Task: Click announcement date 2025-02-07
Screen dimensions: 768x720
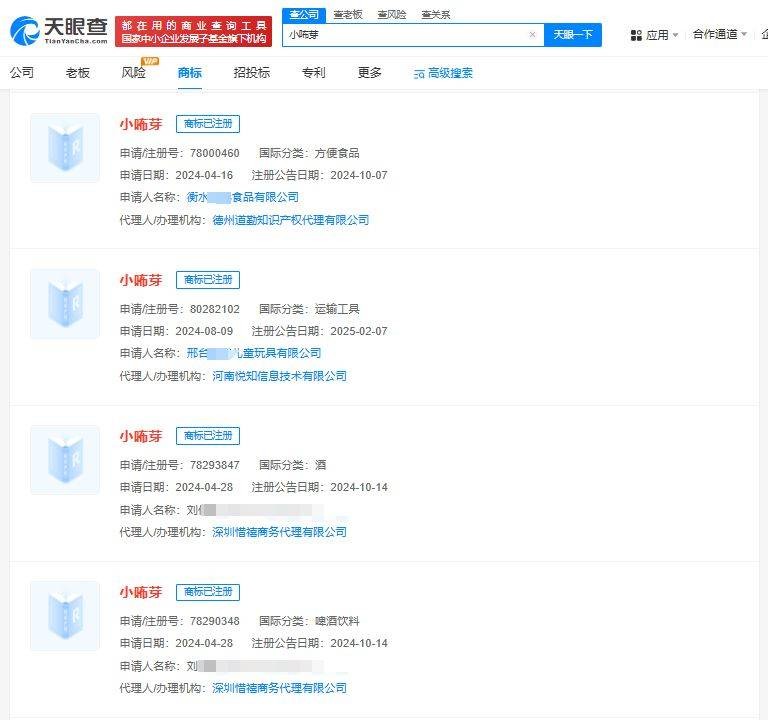Action: point(359,331)
